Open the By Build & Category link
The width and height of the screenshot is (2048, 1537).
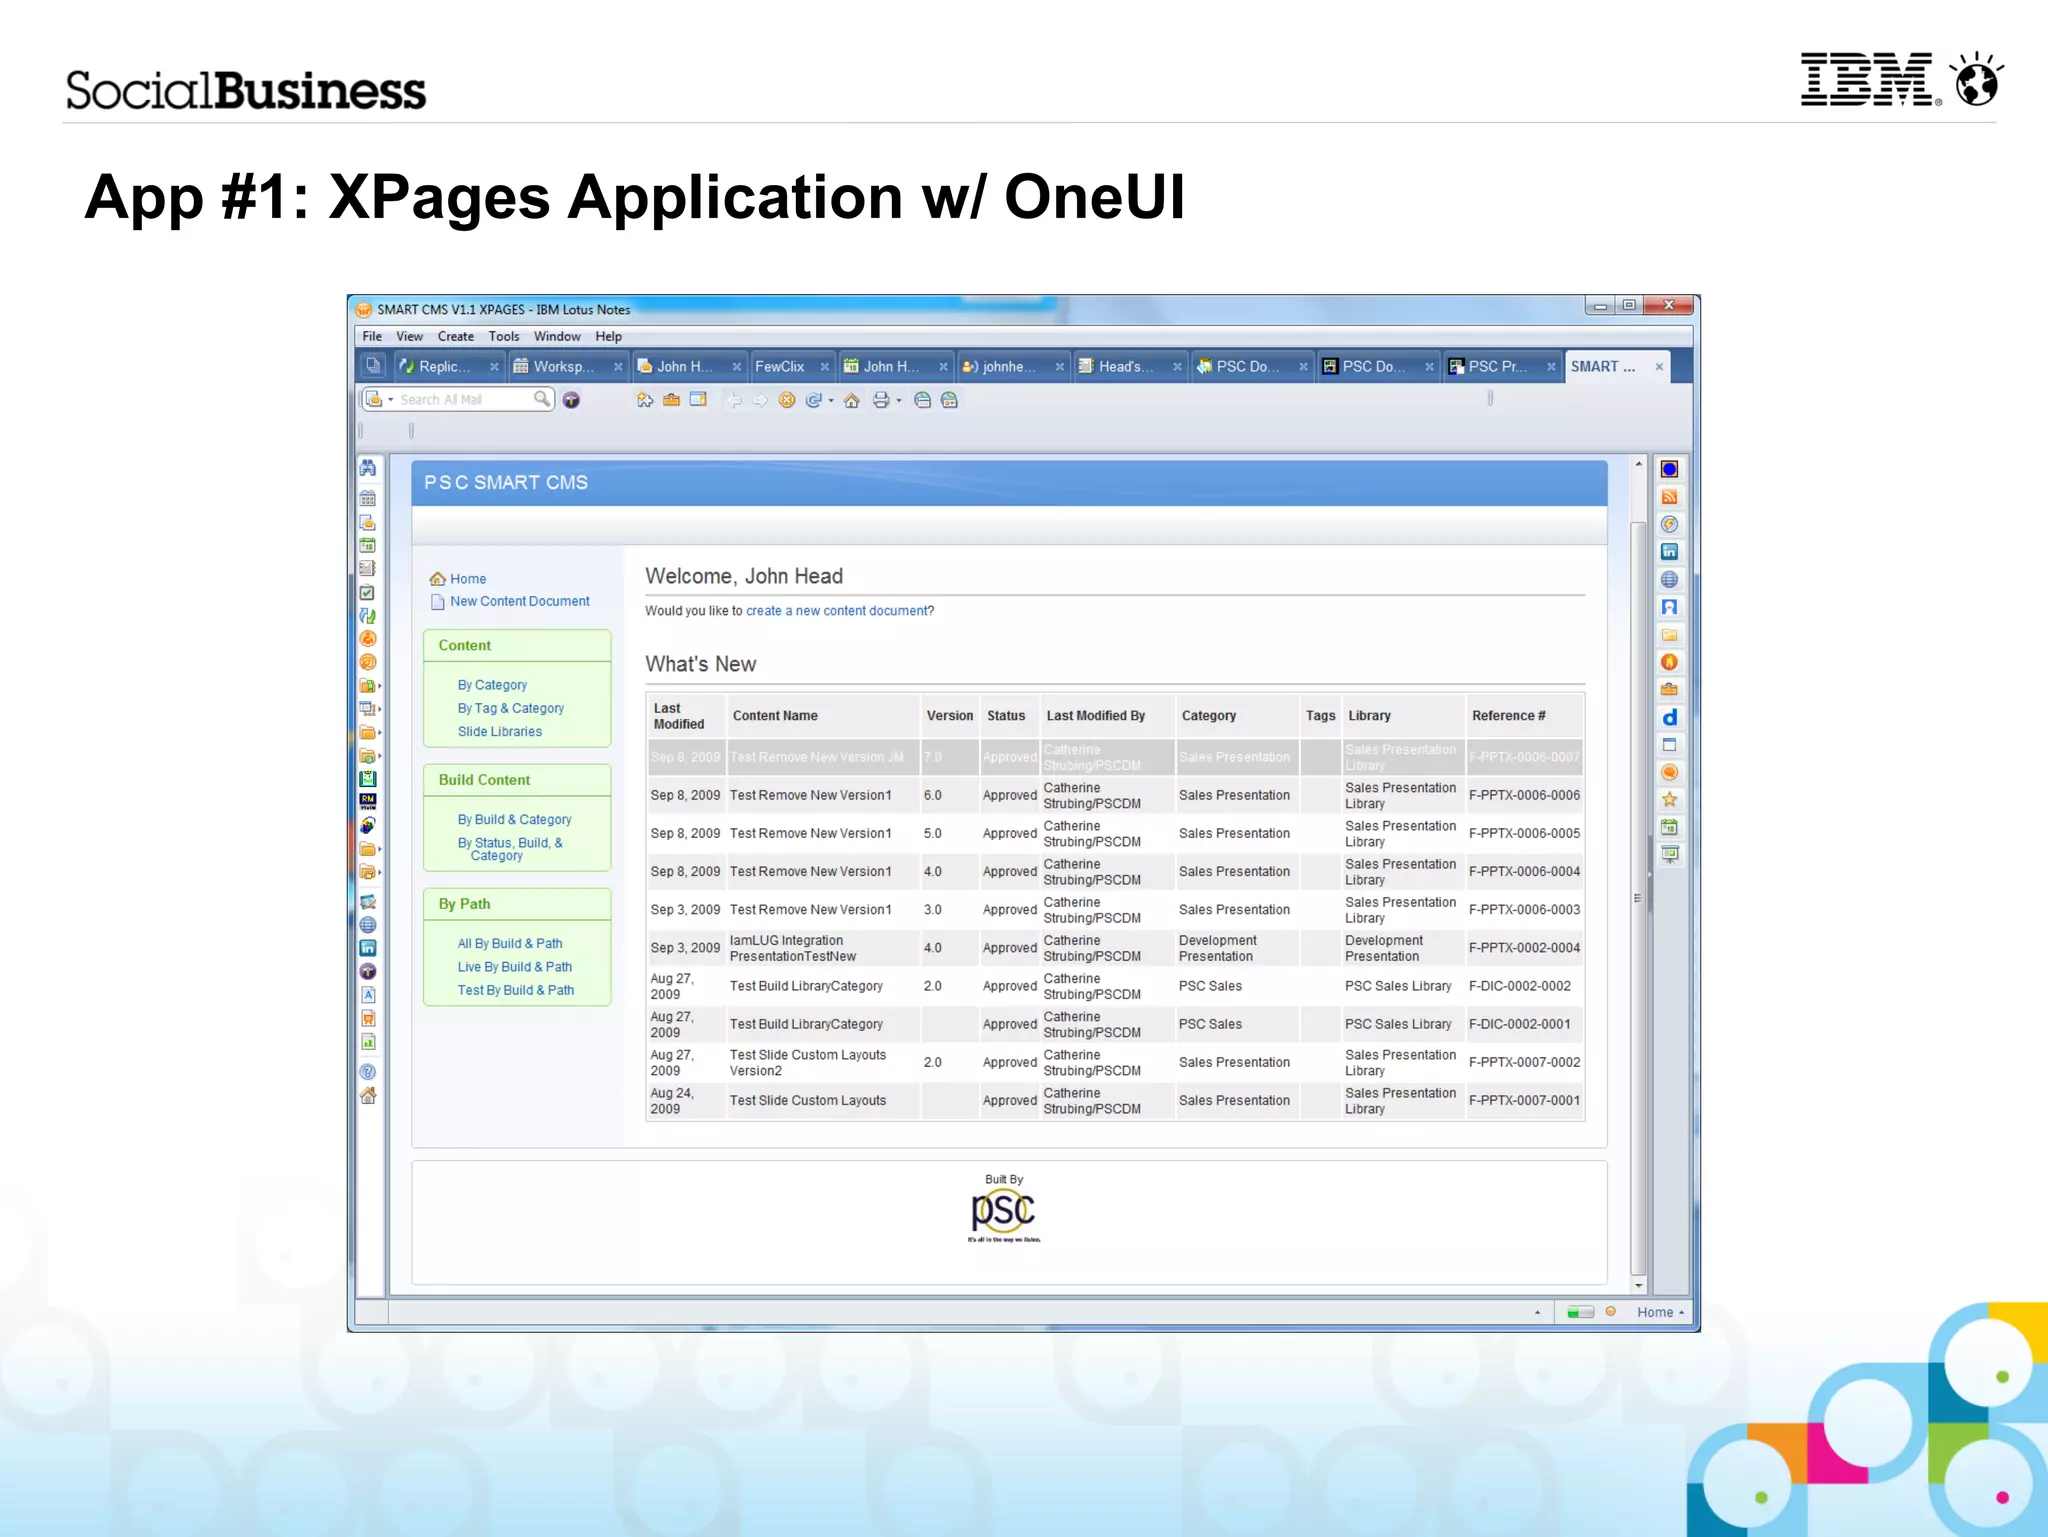pos(514,819)
